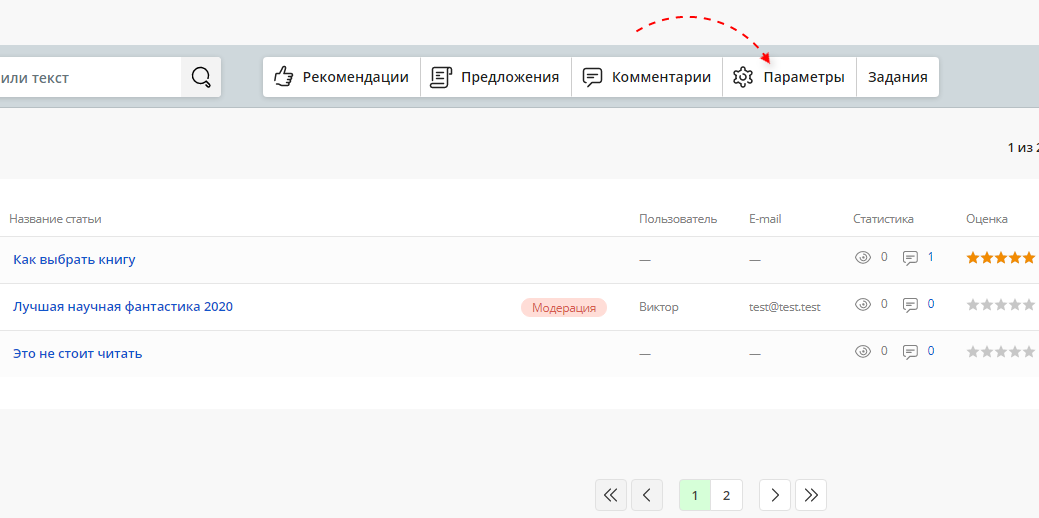Click the comments icon for Лучшая научная фантастика 2020
The width and height of the screenshot is (1039, 518).
pyautogui.click(x=910, y=305)
